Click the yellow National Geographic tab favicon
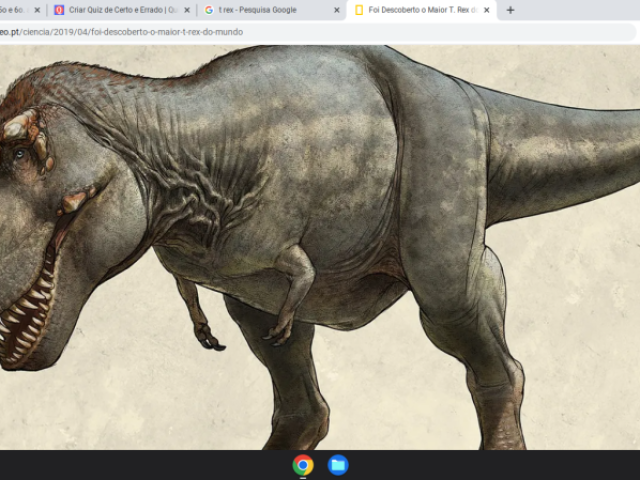 pos(359,10)
